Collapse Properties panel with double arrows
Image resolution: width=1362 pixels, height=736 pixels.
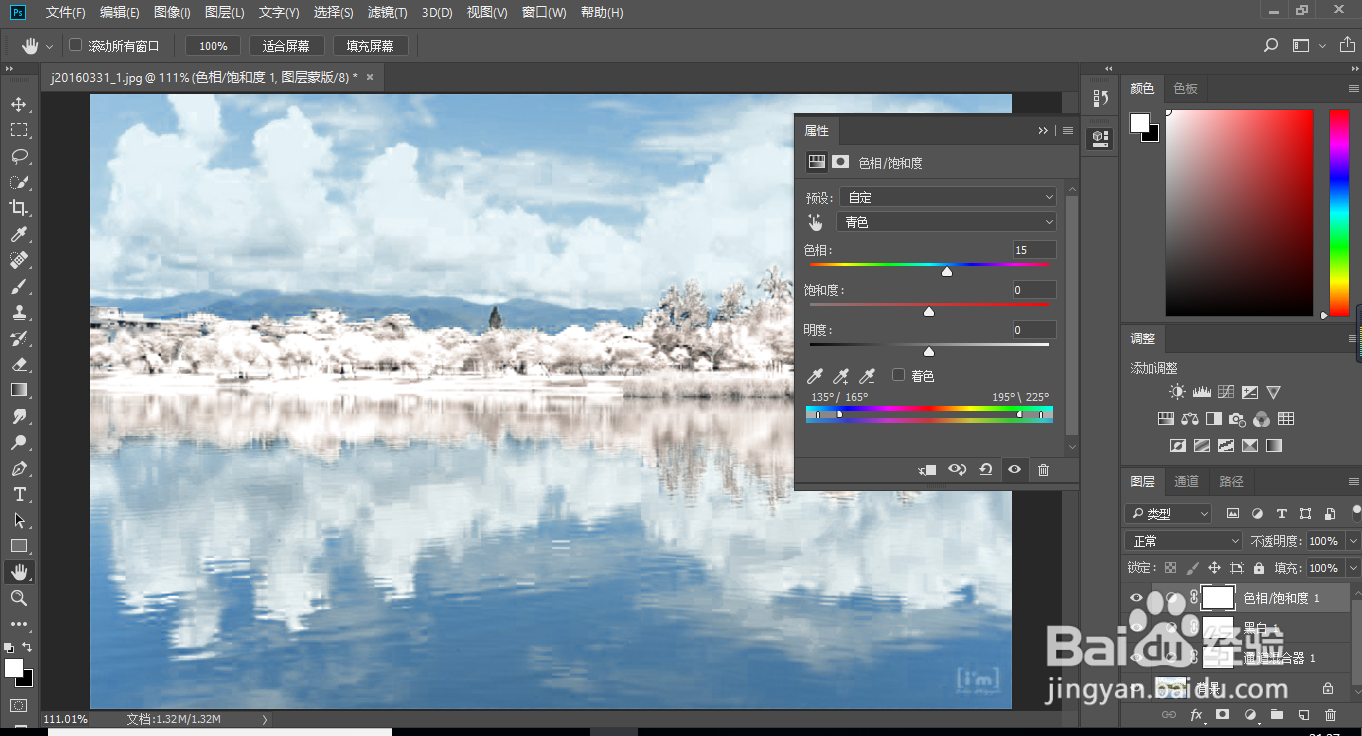(x=1043, y=130)
